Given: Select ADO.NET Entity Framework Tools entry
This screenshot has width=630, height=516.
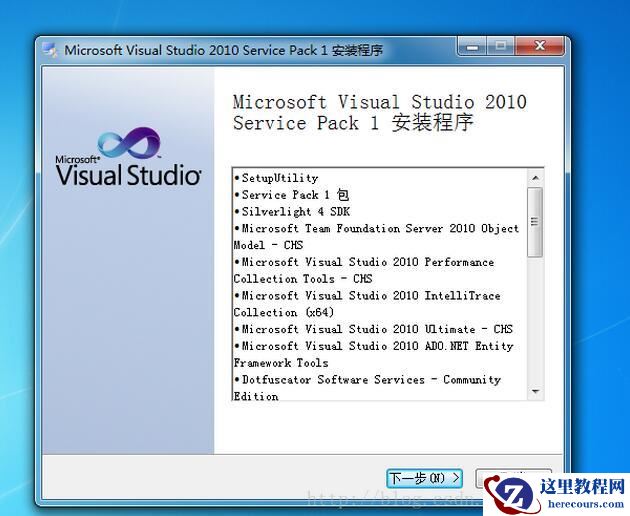Looking at the screenshot, I should [374, 354].
